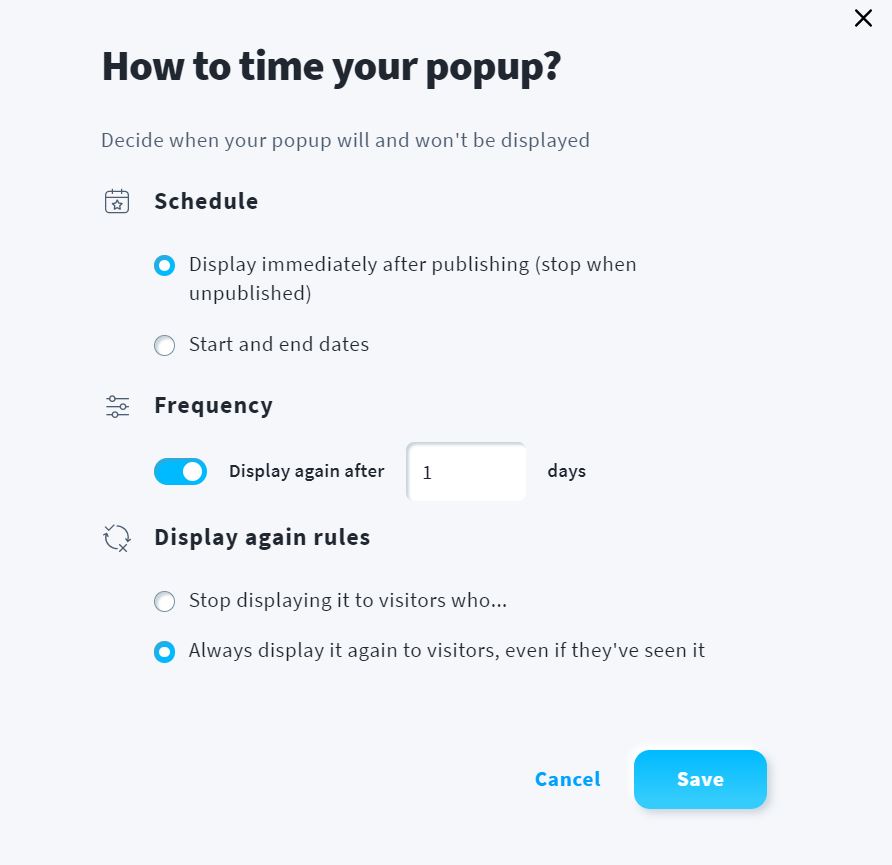The width and height of the screenshot is (892, 865).
Task: Click the Frequency sliders icon
Action: click(117, 406)
